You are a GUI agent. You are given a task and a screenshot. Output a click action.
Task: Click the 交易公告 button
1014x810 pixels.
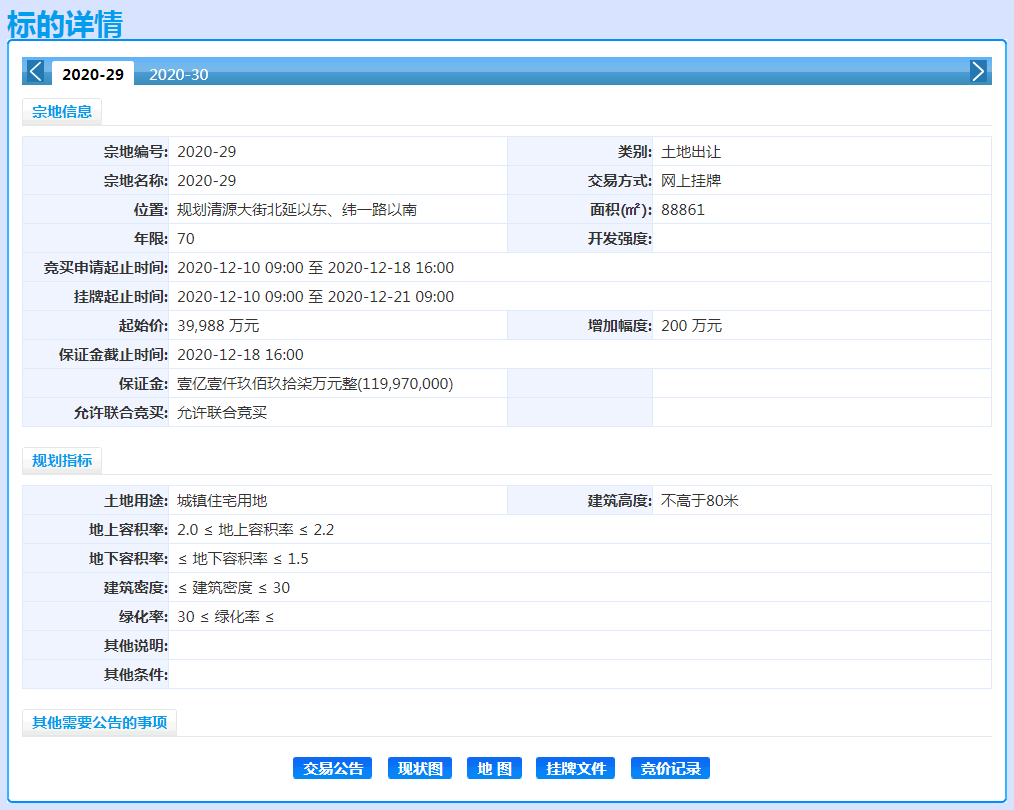332,768
